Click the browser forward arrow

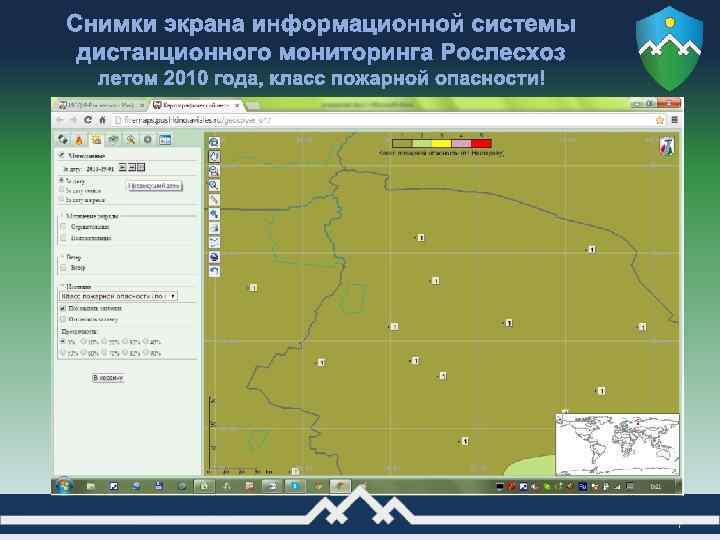(73, 120)
